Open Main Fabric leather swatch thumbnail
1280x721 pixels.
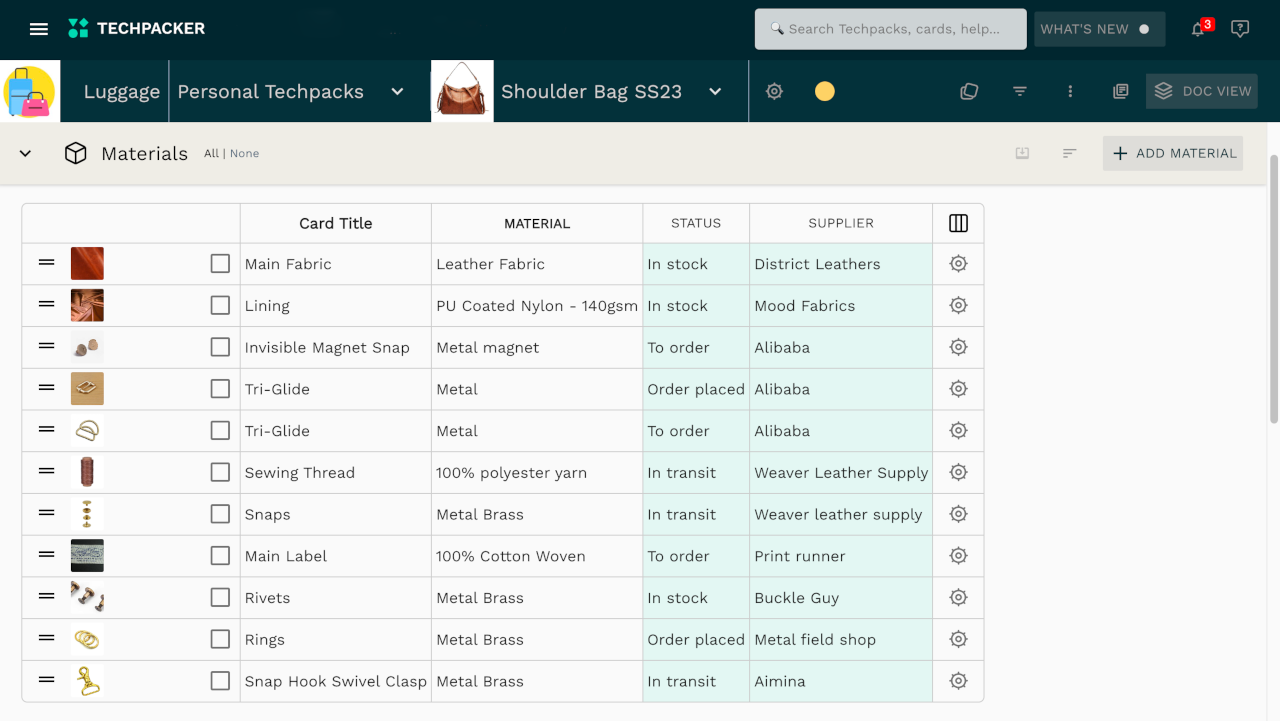click(x=87, y=264)
